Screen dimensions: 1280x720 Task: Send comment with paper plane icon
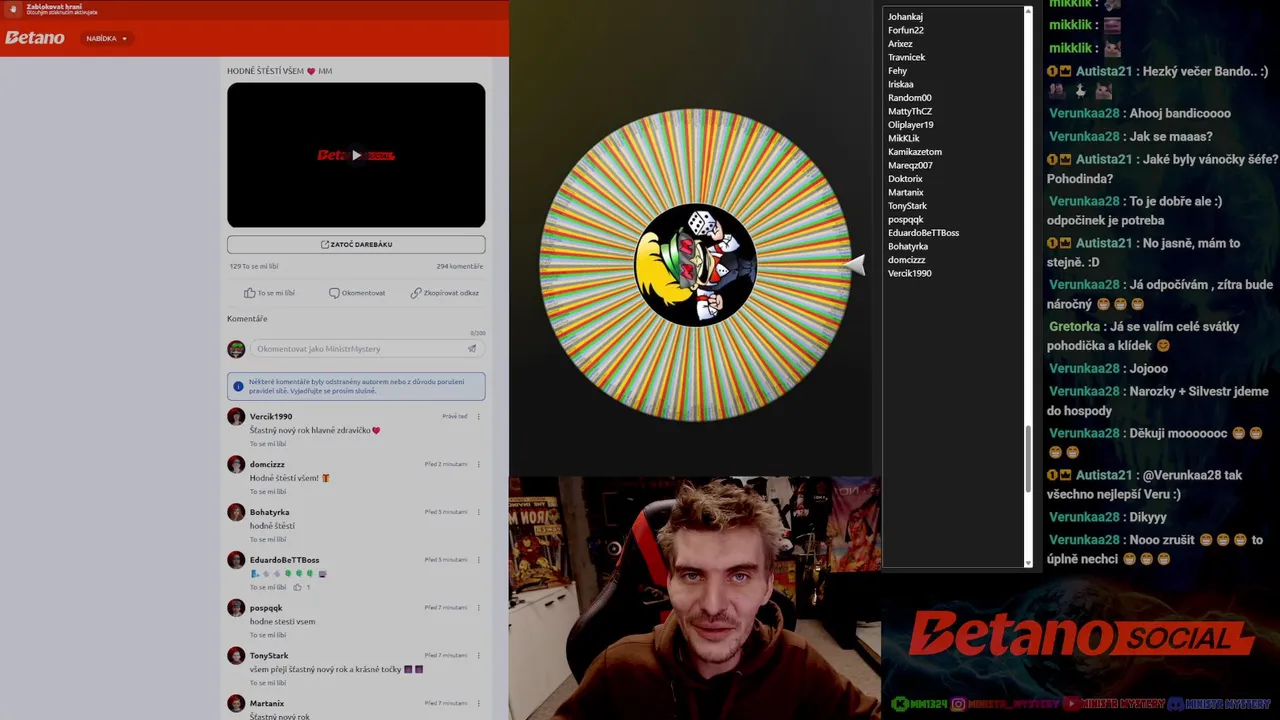472,349
